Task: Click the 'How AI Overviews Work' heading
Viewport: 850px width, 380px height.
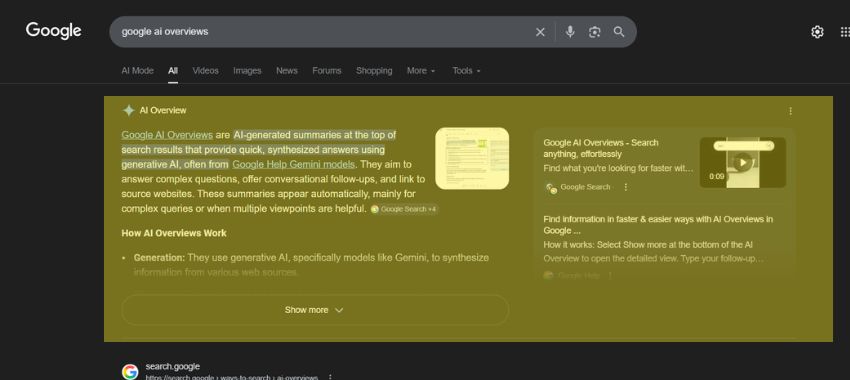Action: (174, 233)
